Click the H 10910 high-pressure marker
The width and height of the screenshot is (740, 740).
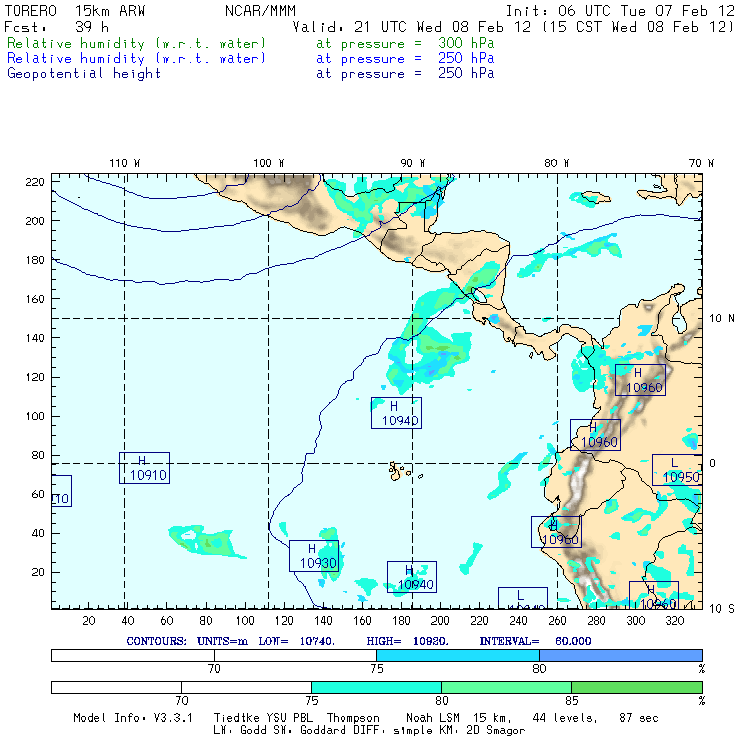click(144, 468)
